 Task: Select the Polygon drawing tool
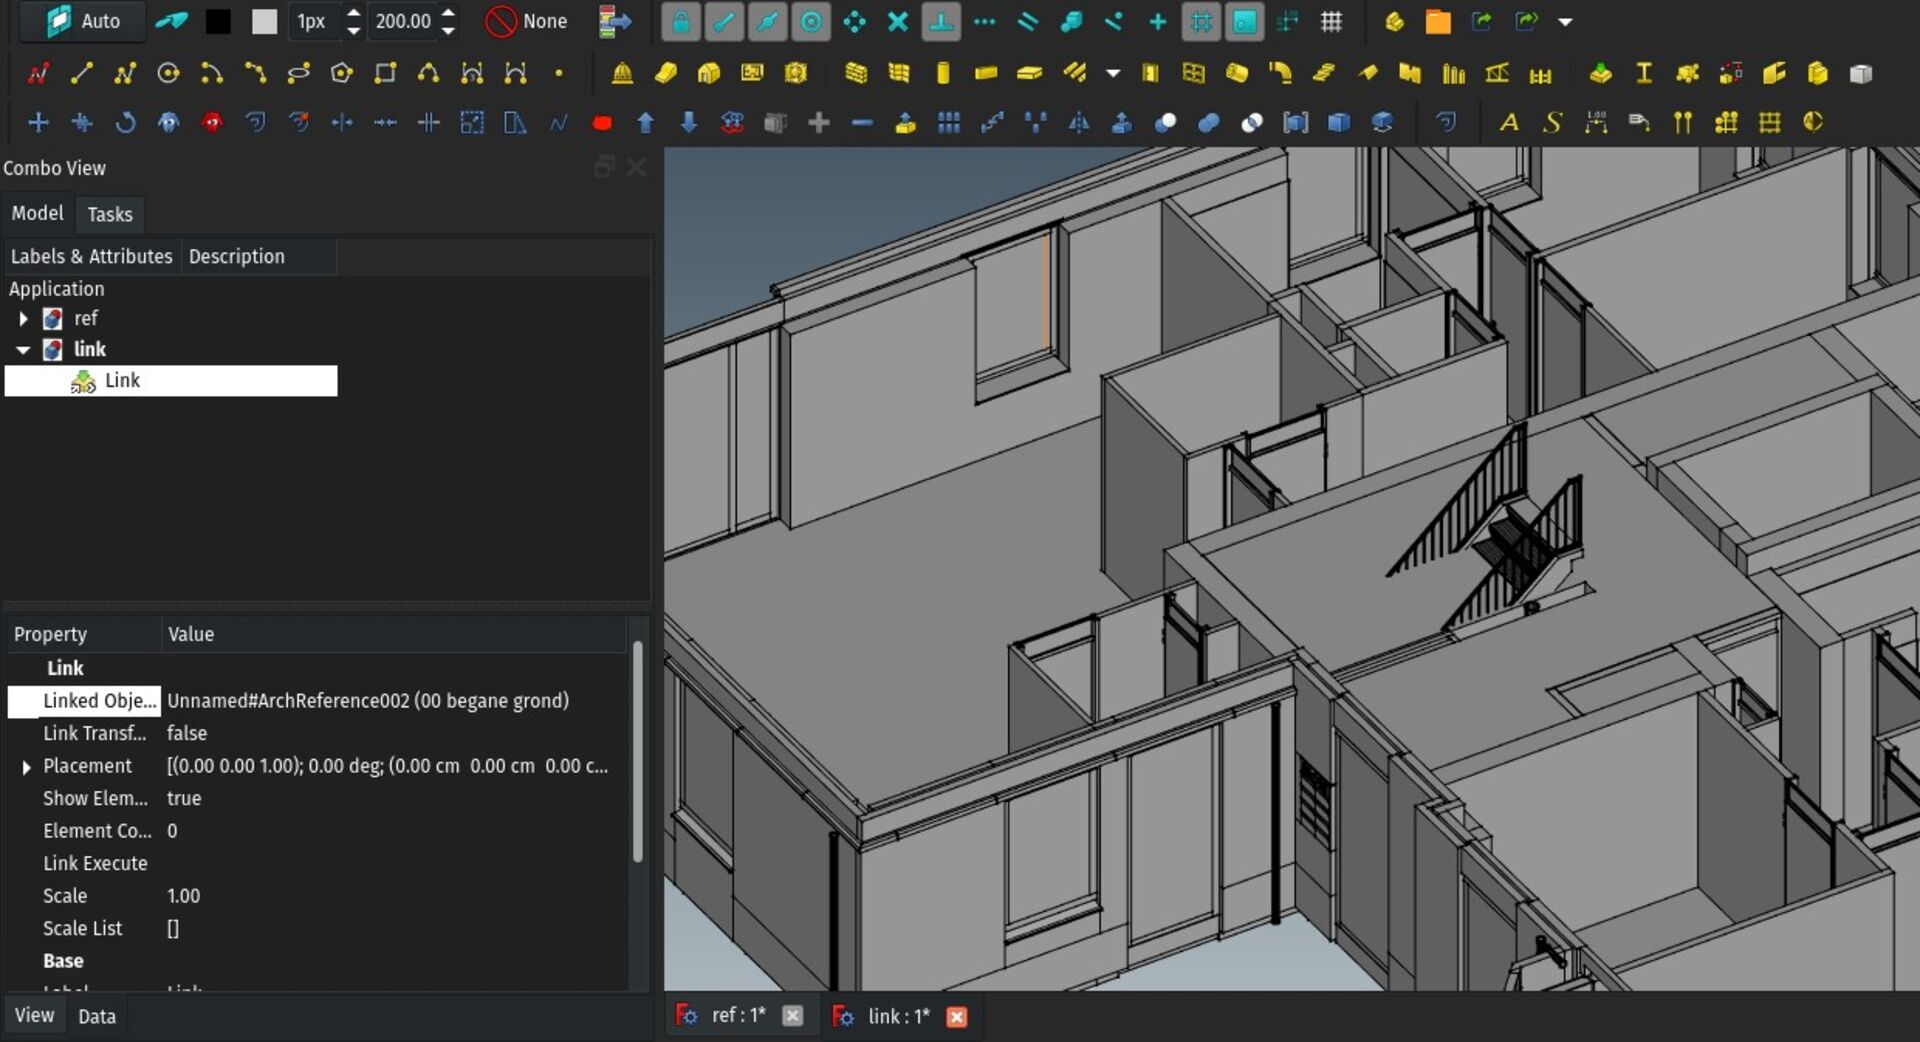342,73
